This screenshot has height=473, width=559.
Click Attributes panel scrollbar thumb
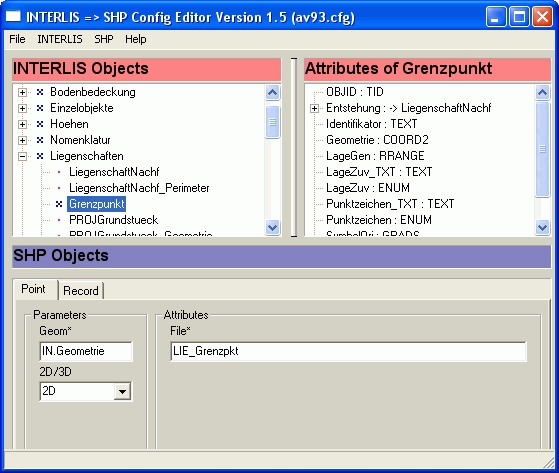[542, 149]
